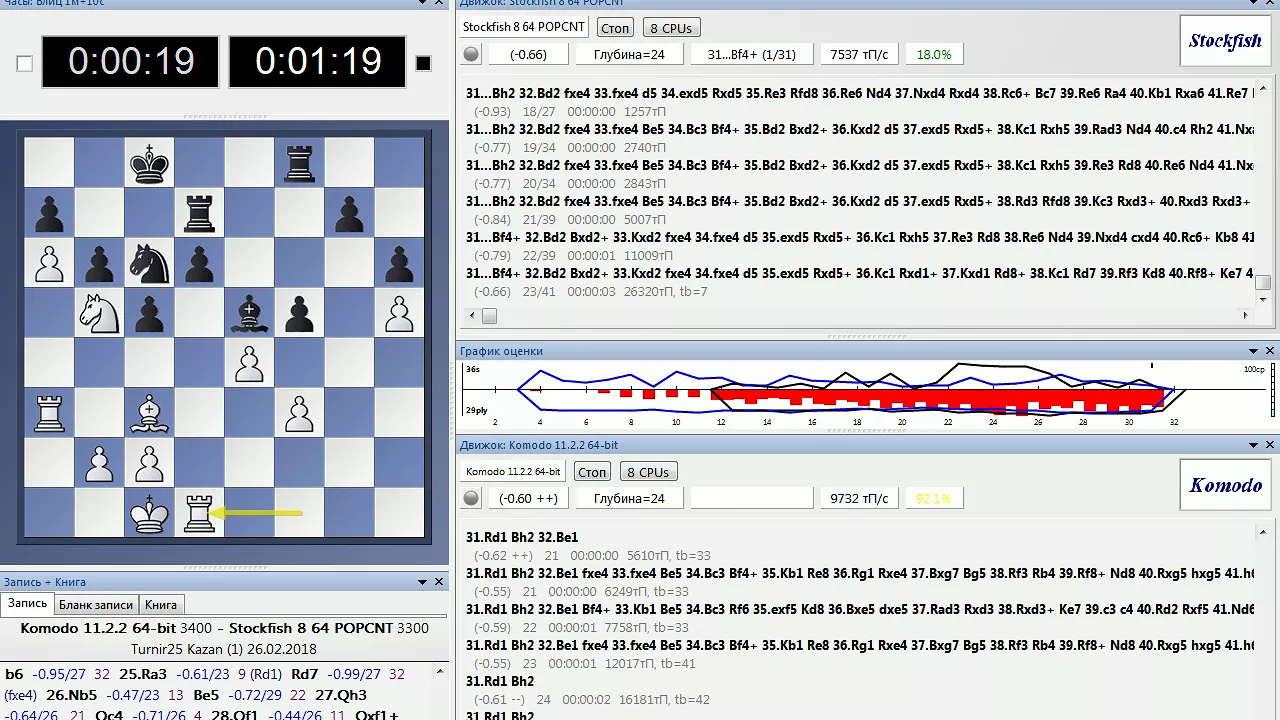Select the white pawn on h5

pos(399,313)
